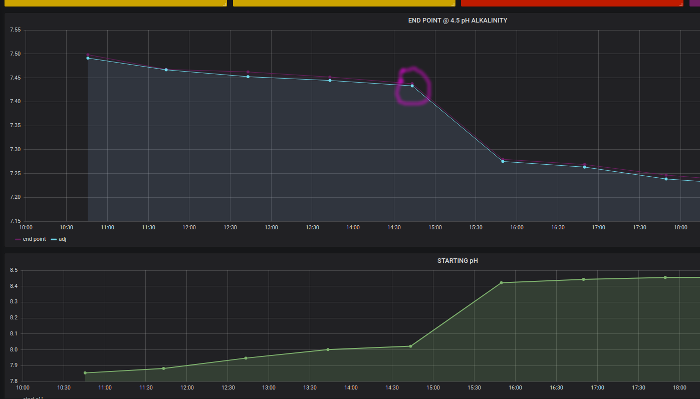Toggle the 'end point' series in the legend

tap(34, 239)
